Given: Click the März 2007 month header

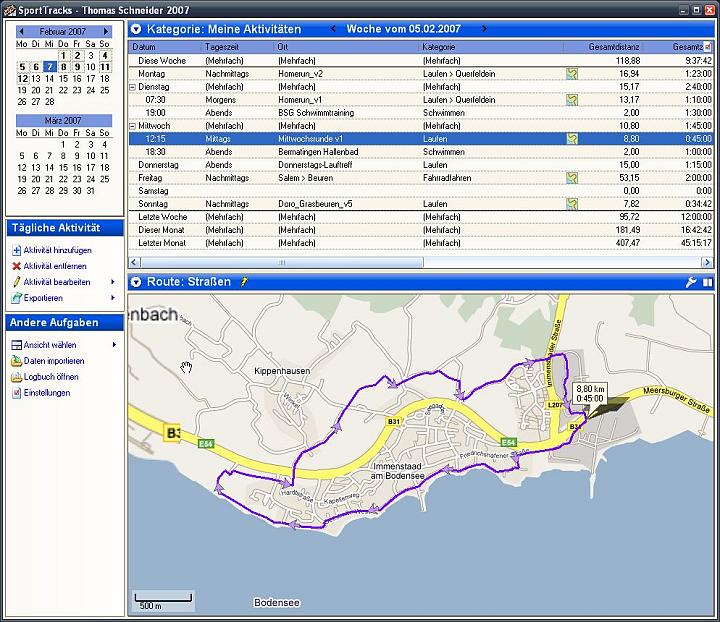Looking at the screenshot, I should tap(63, 121).
